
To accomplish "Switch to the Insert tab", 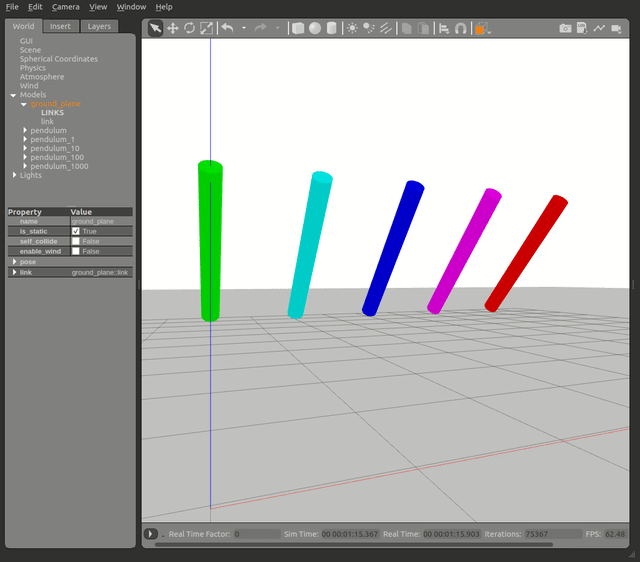I will pos(60,27).
